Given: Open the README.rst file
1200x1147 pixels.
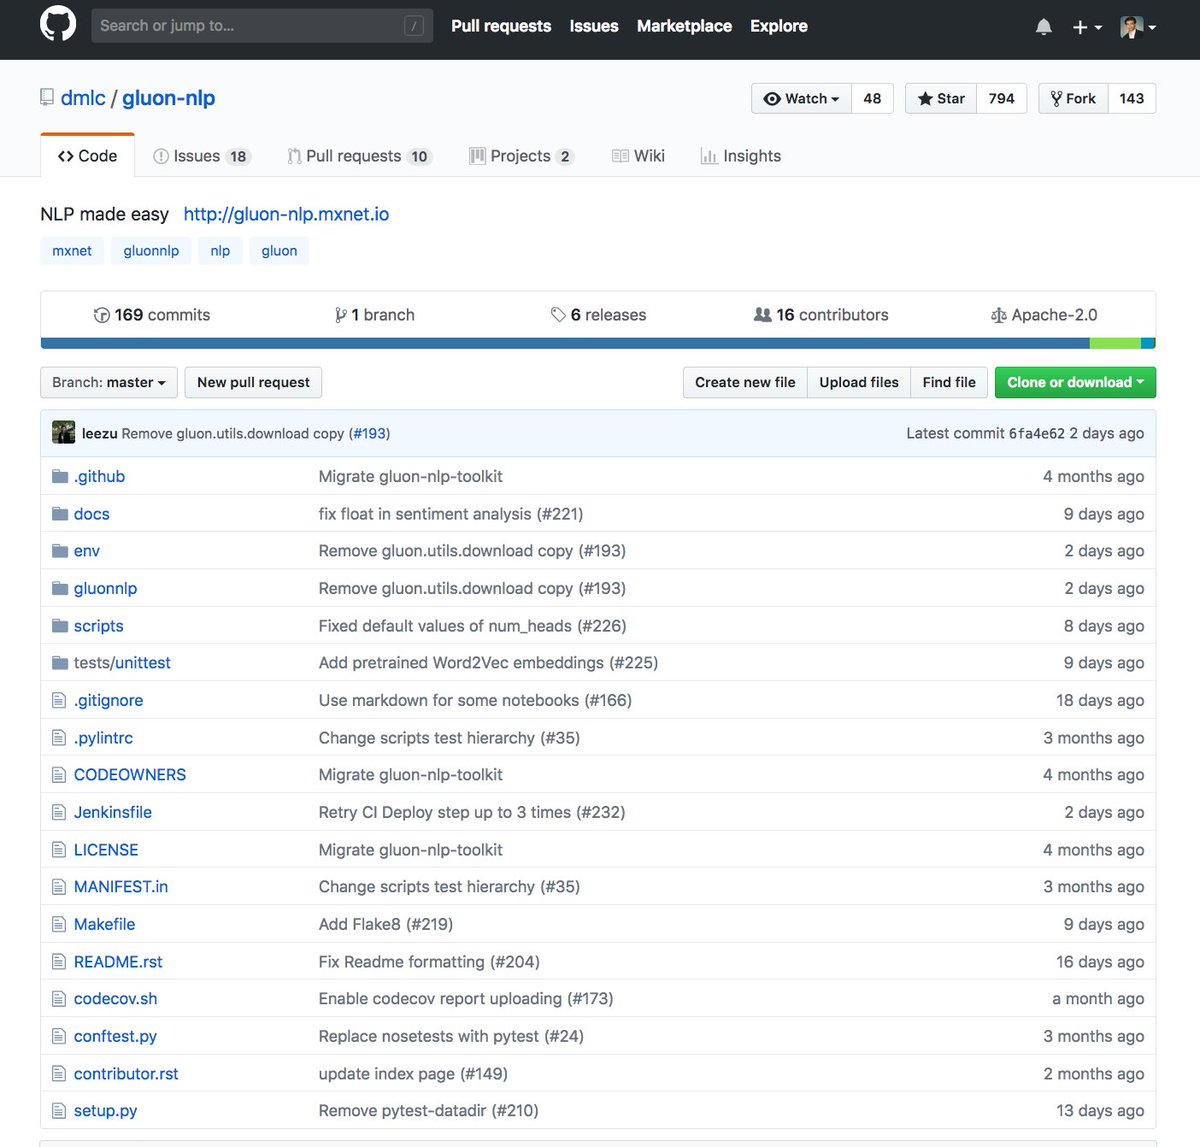Looking at the screenshot, I should pos(118,962).
